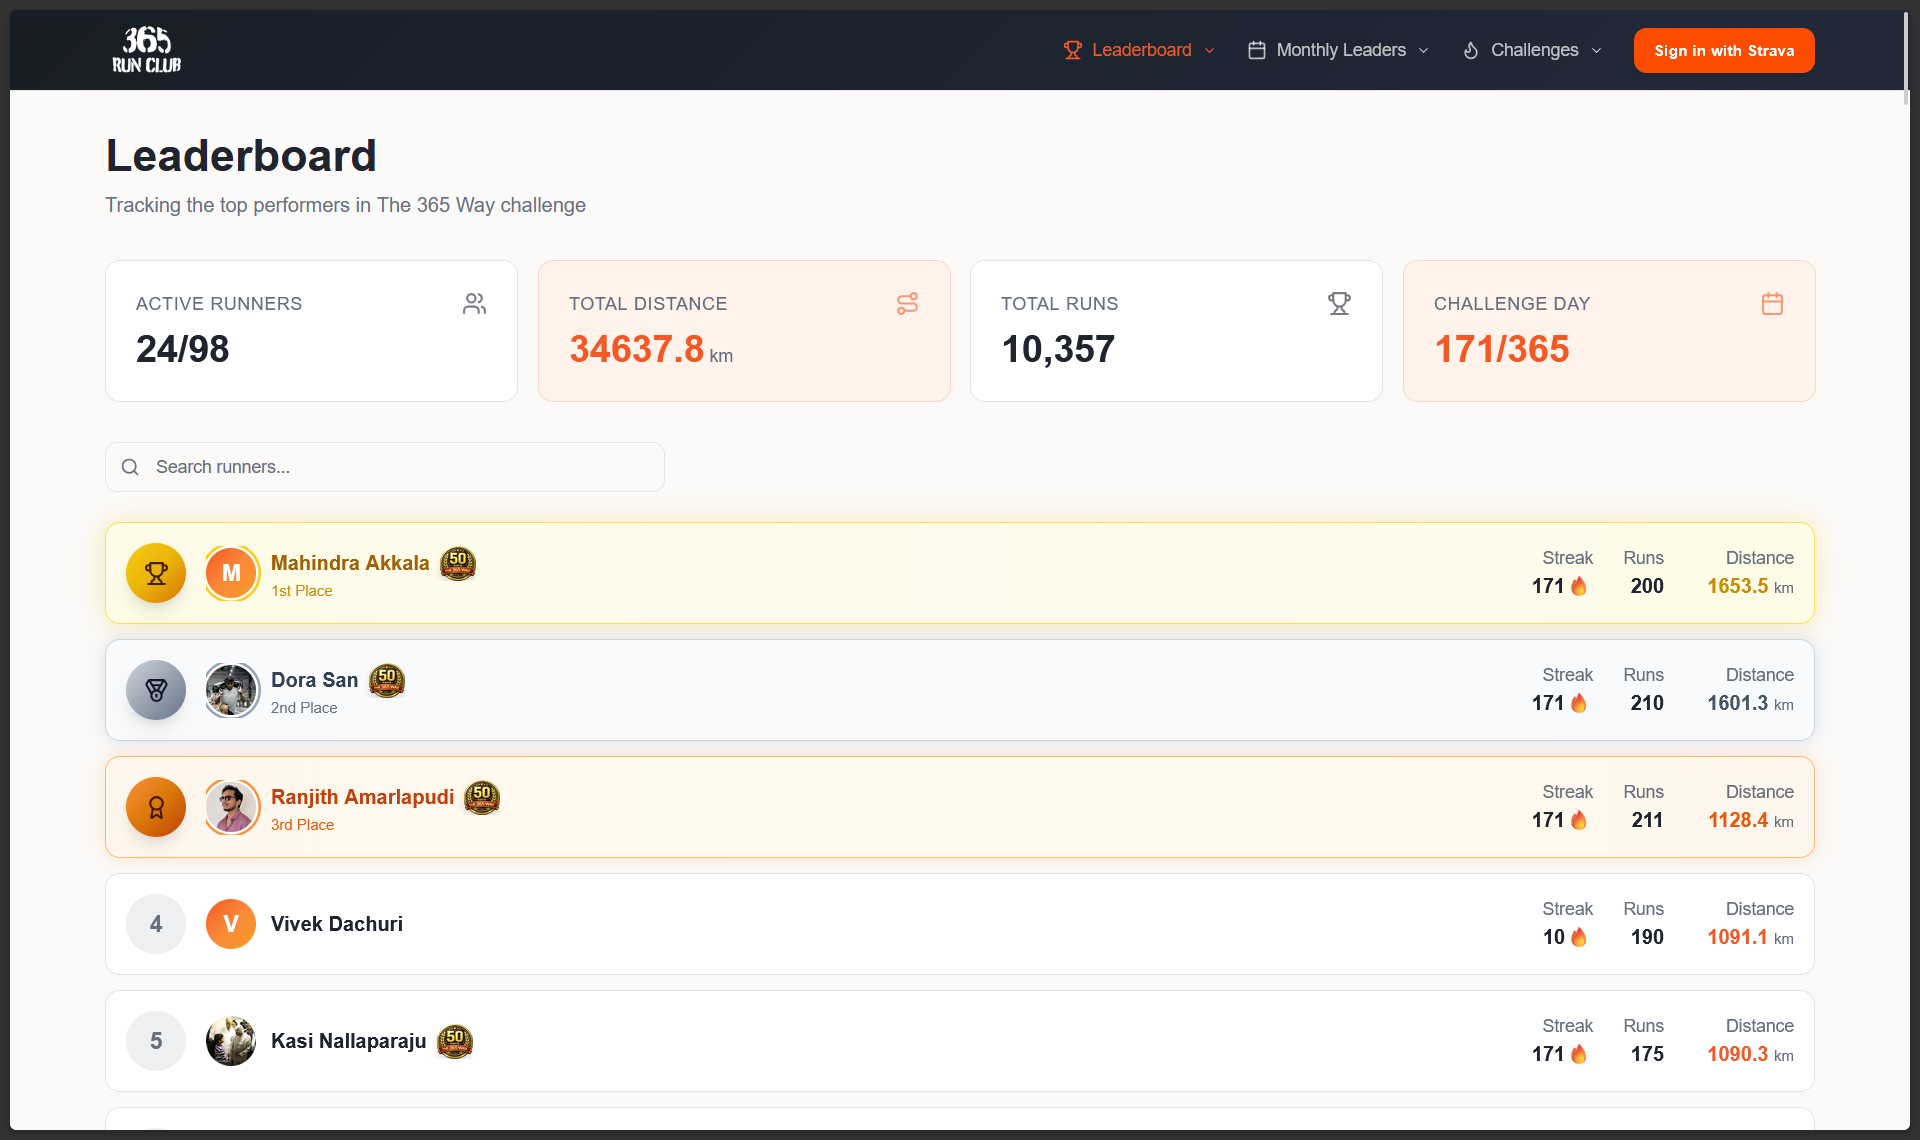Open Kasi Nallaparaju's runner name
The height and width of the screenshot is (1140, 1920).
(x=349, y=1041)
